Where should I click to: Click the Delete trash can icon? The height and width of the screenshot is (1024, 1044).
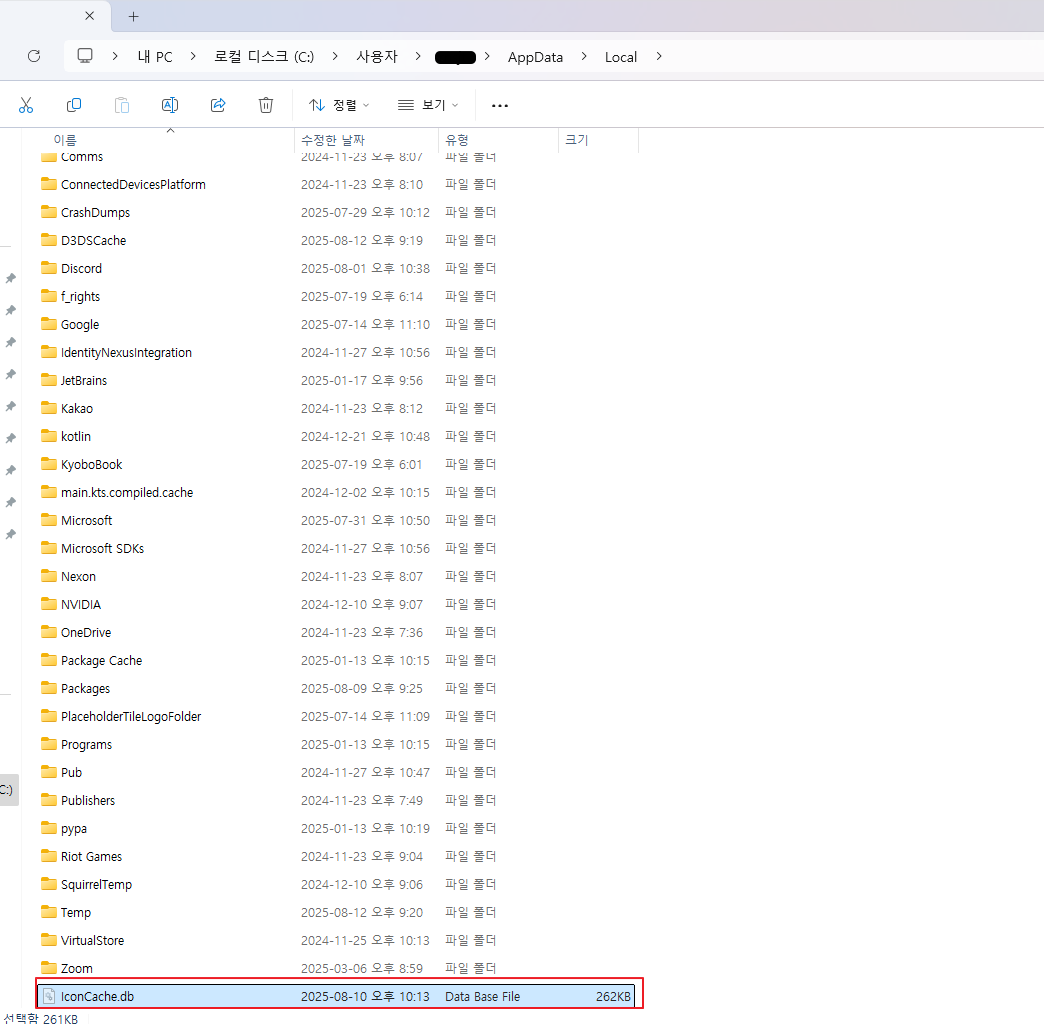coord(266,105)
